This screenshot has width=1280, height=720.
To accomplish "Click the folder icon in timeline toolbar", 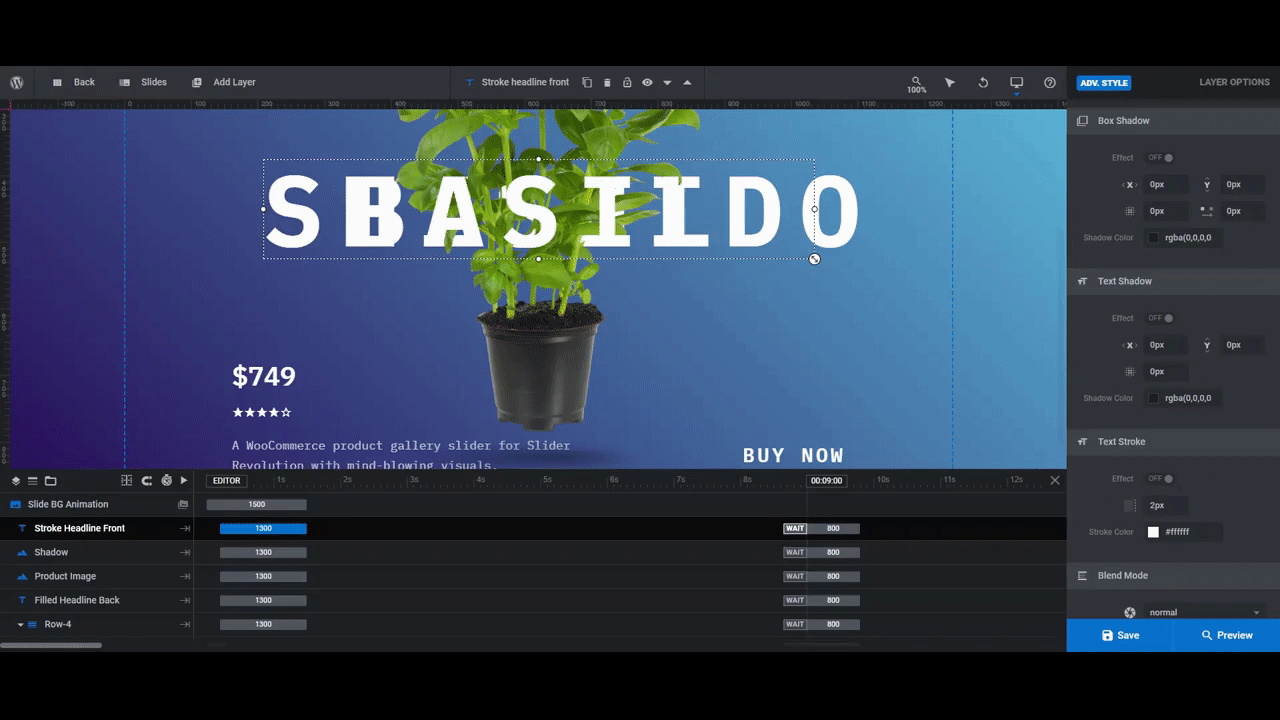I will pyautogui.click(x=51, y=481).
